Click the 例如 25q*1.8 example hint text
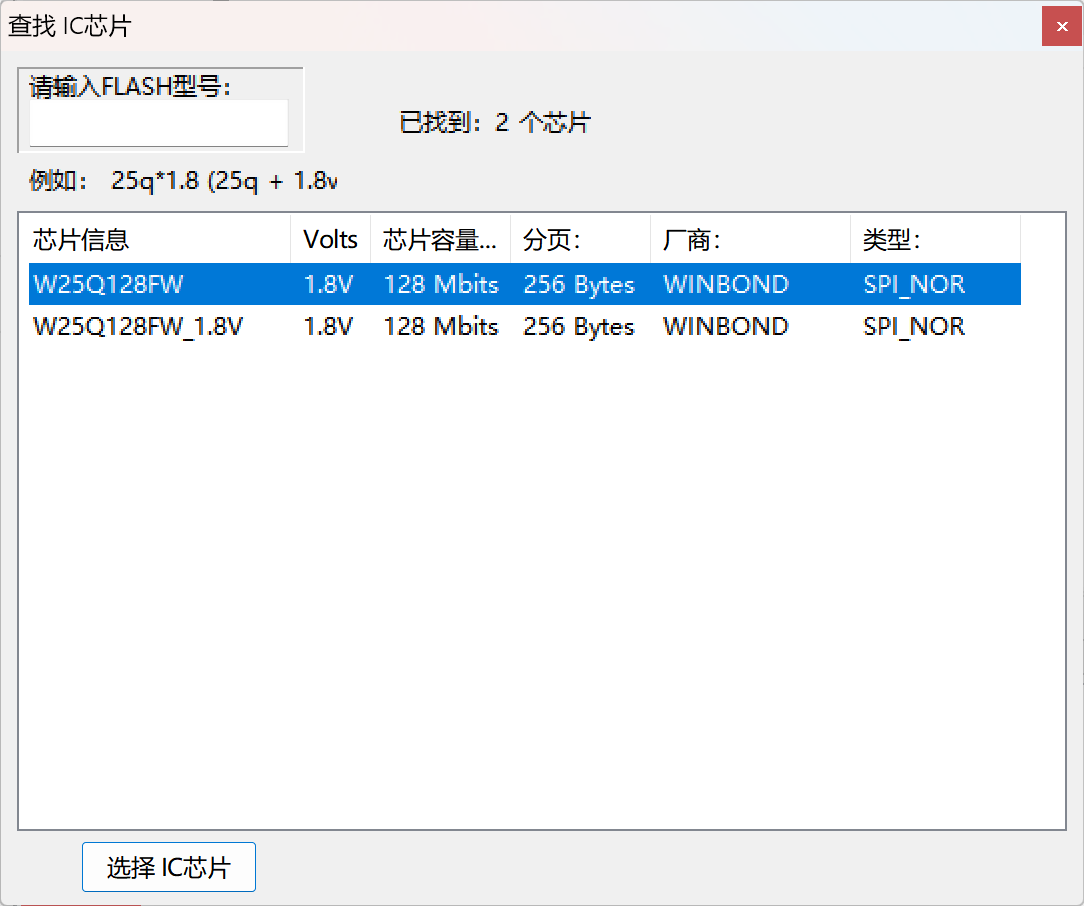This screenshot has height=906, width=1084. point(184,181)
